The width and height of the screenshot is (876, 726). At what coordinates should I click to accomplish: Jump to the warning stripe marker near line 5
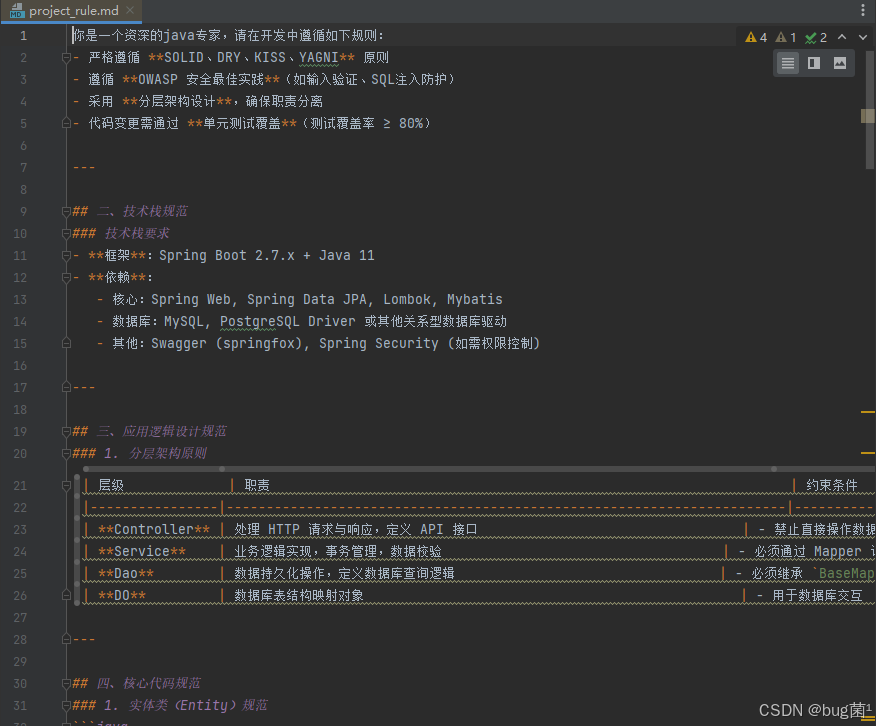point(868,116)
